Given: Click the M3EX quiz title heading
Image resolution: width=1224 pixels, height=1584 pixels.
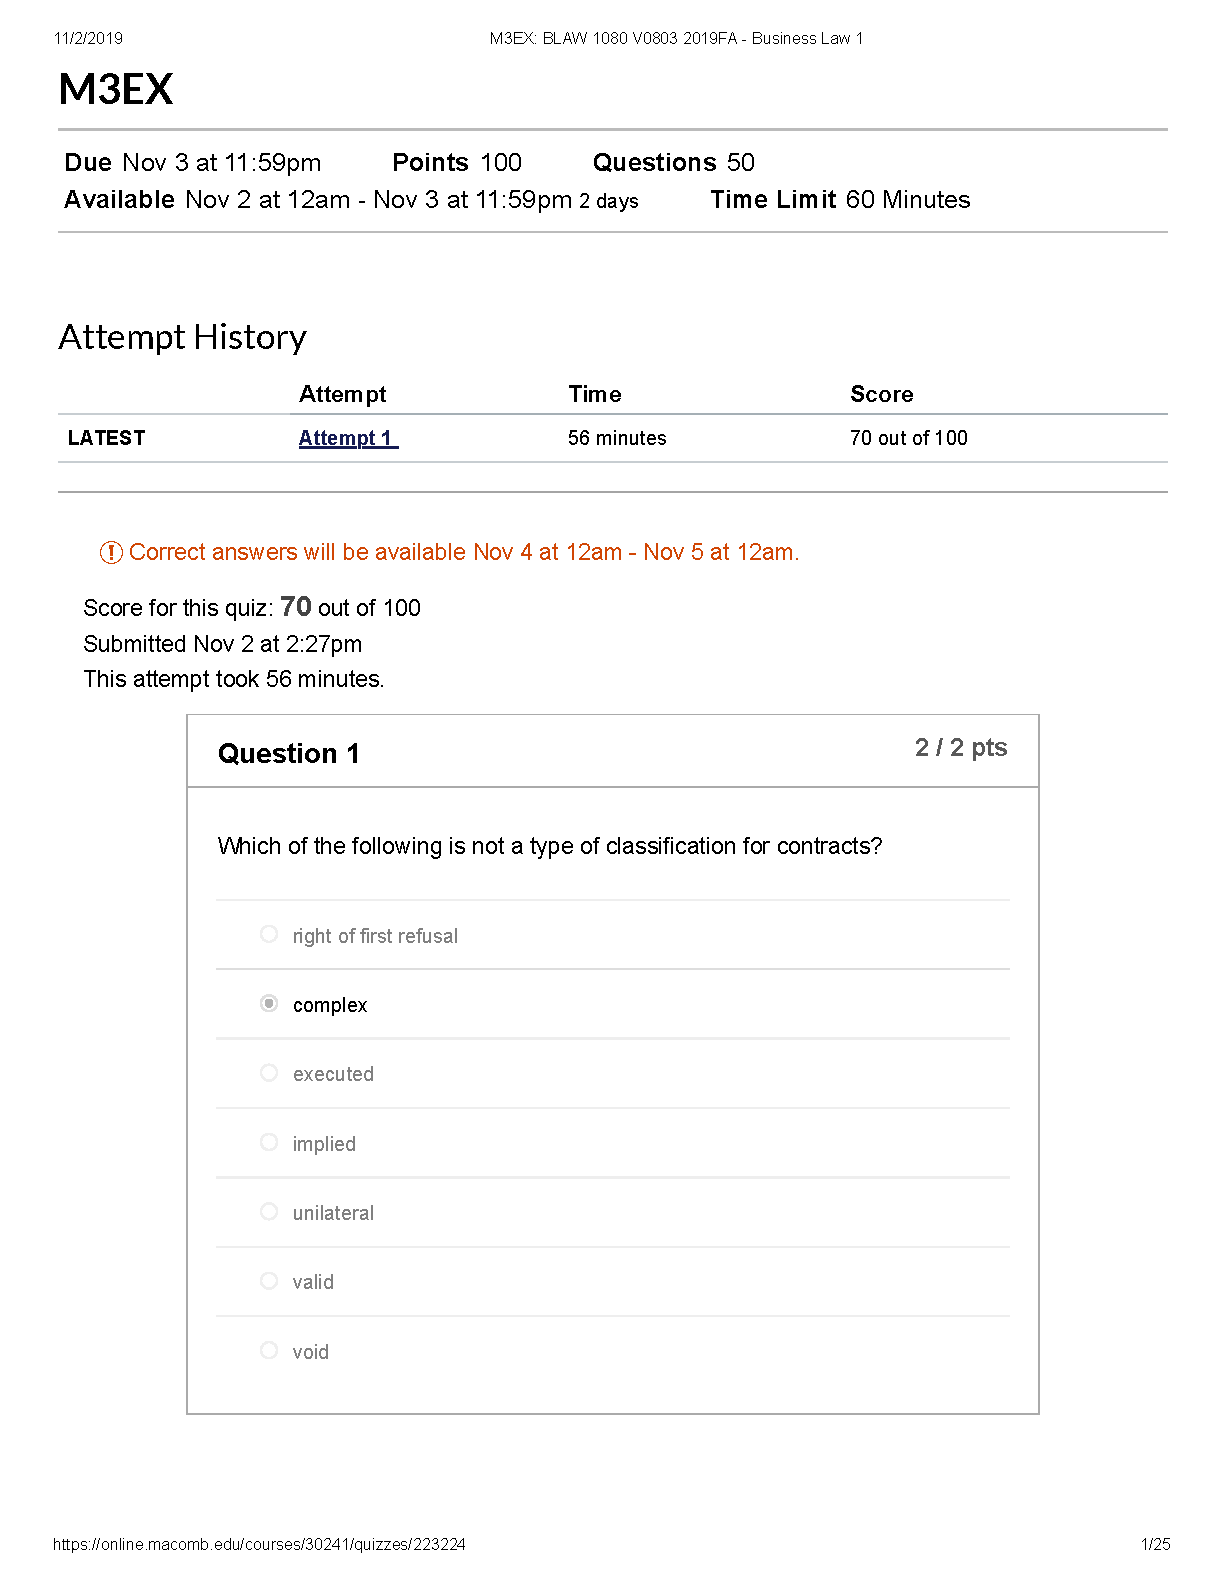Looking at the screenshot, I should (116, 89).
